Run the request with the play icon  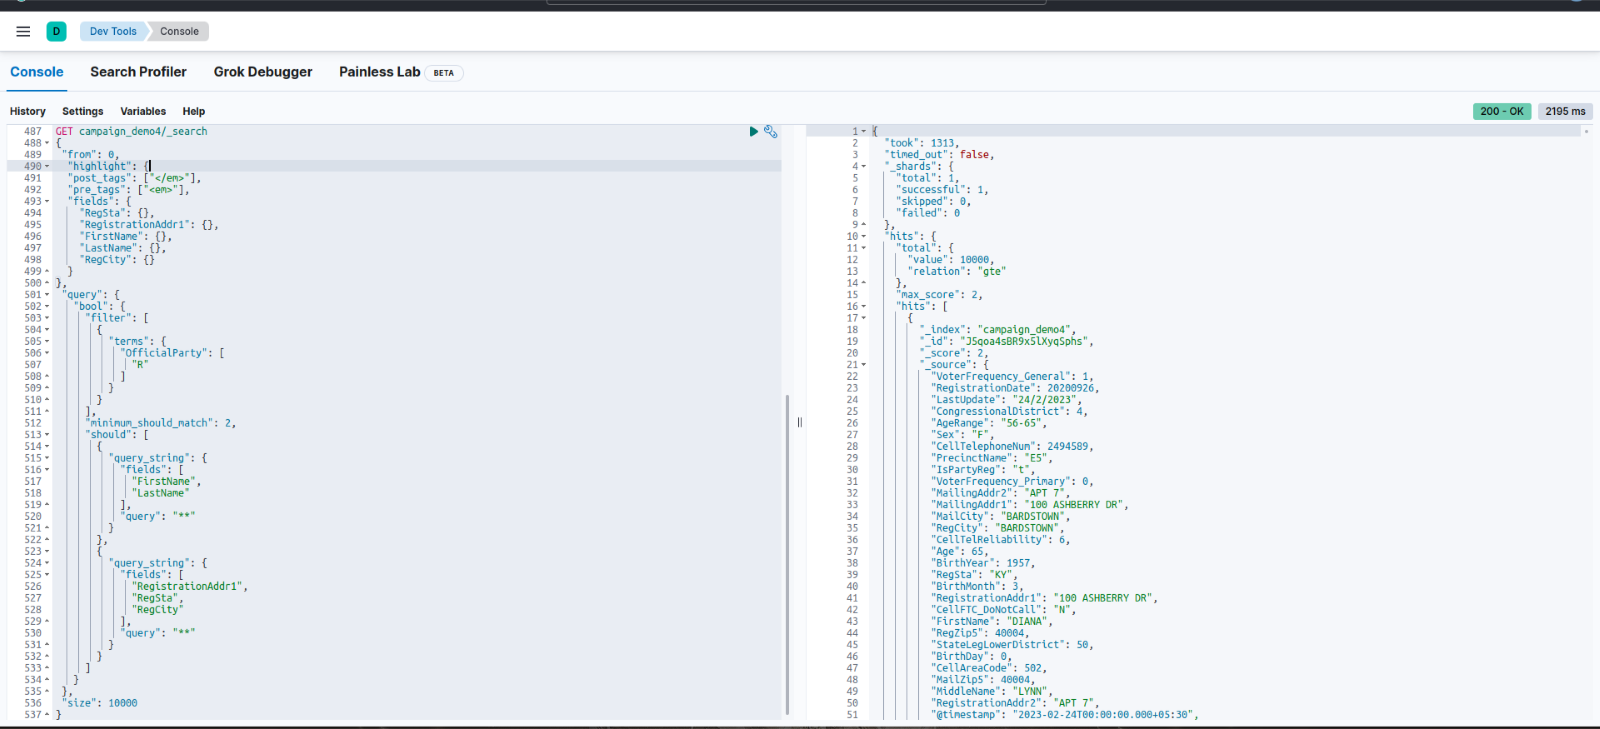click(754, 131)
